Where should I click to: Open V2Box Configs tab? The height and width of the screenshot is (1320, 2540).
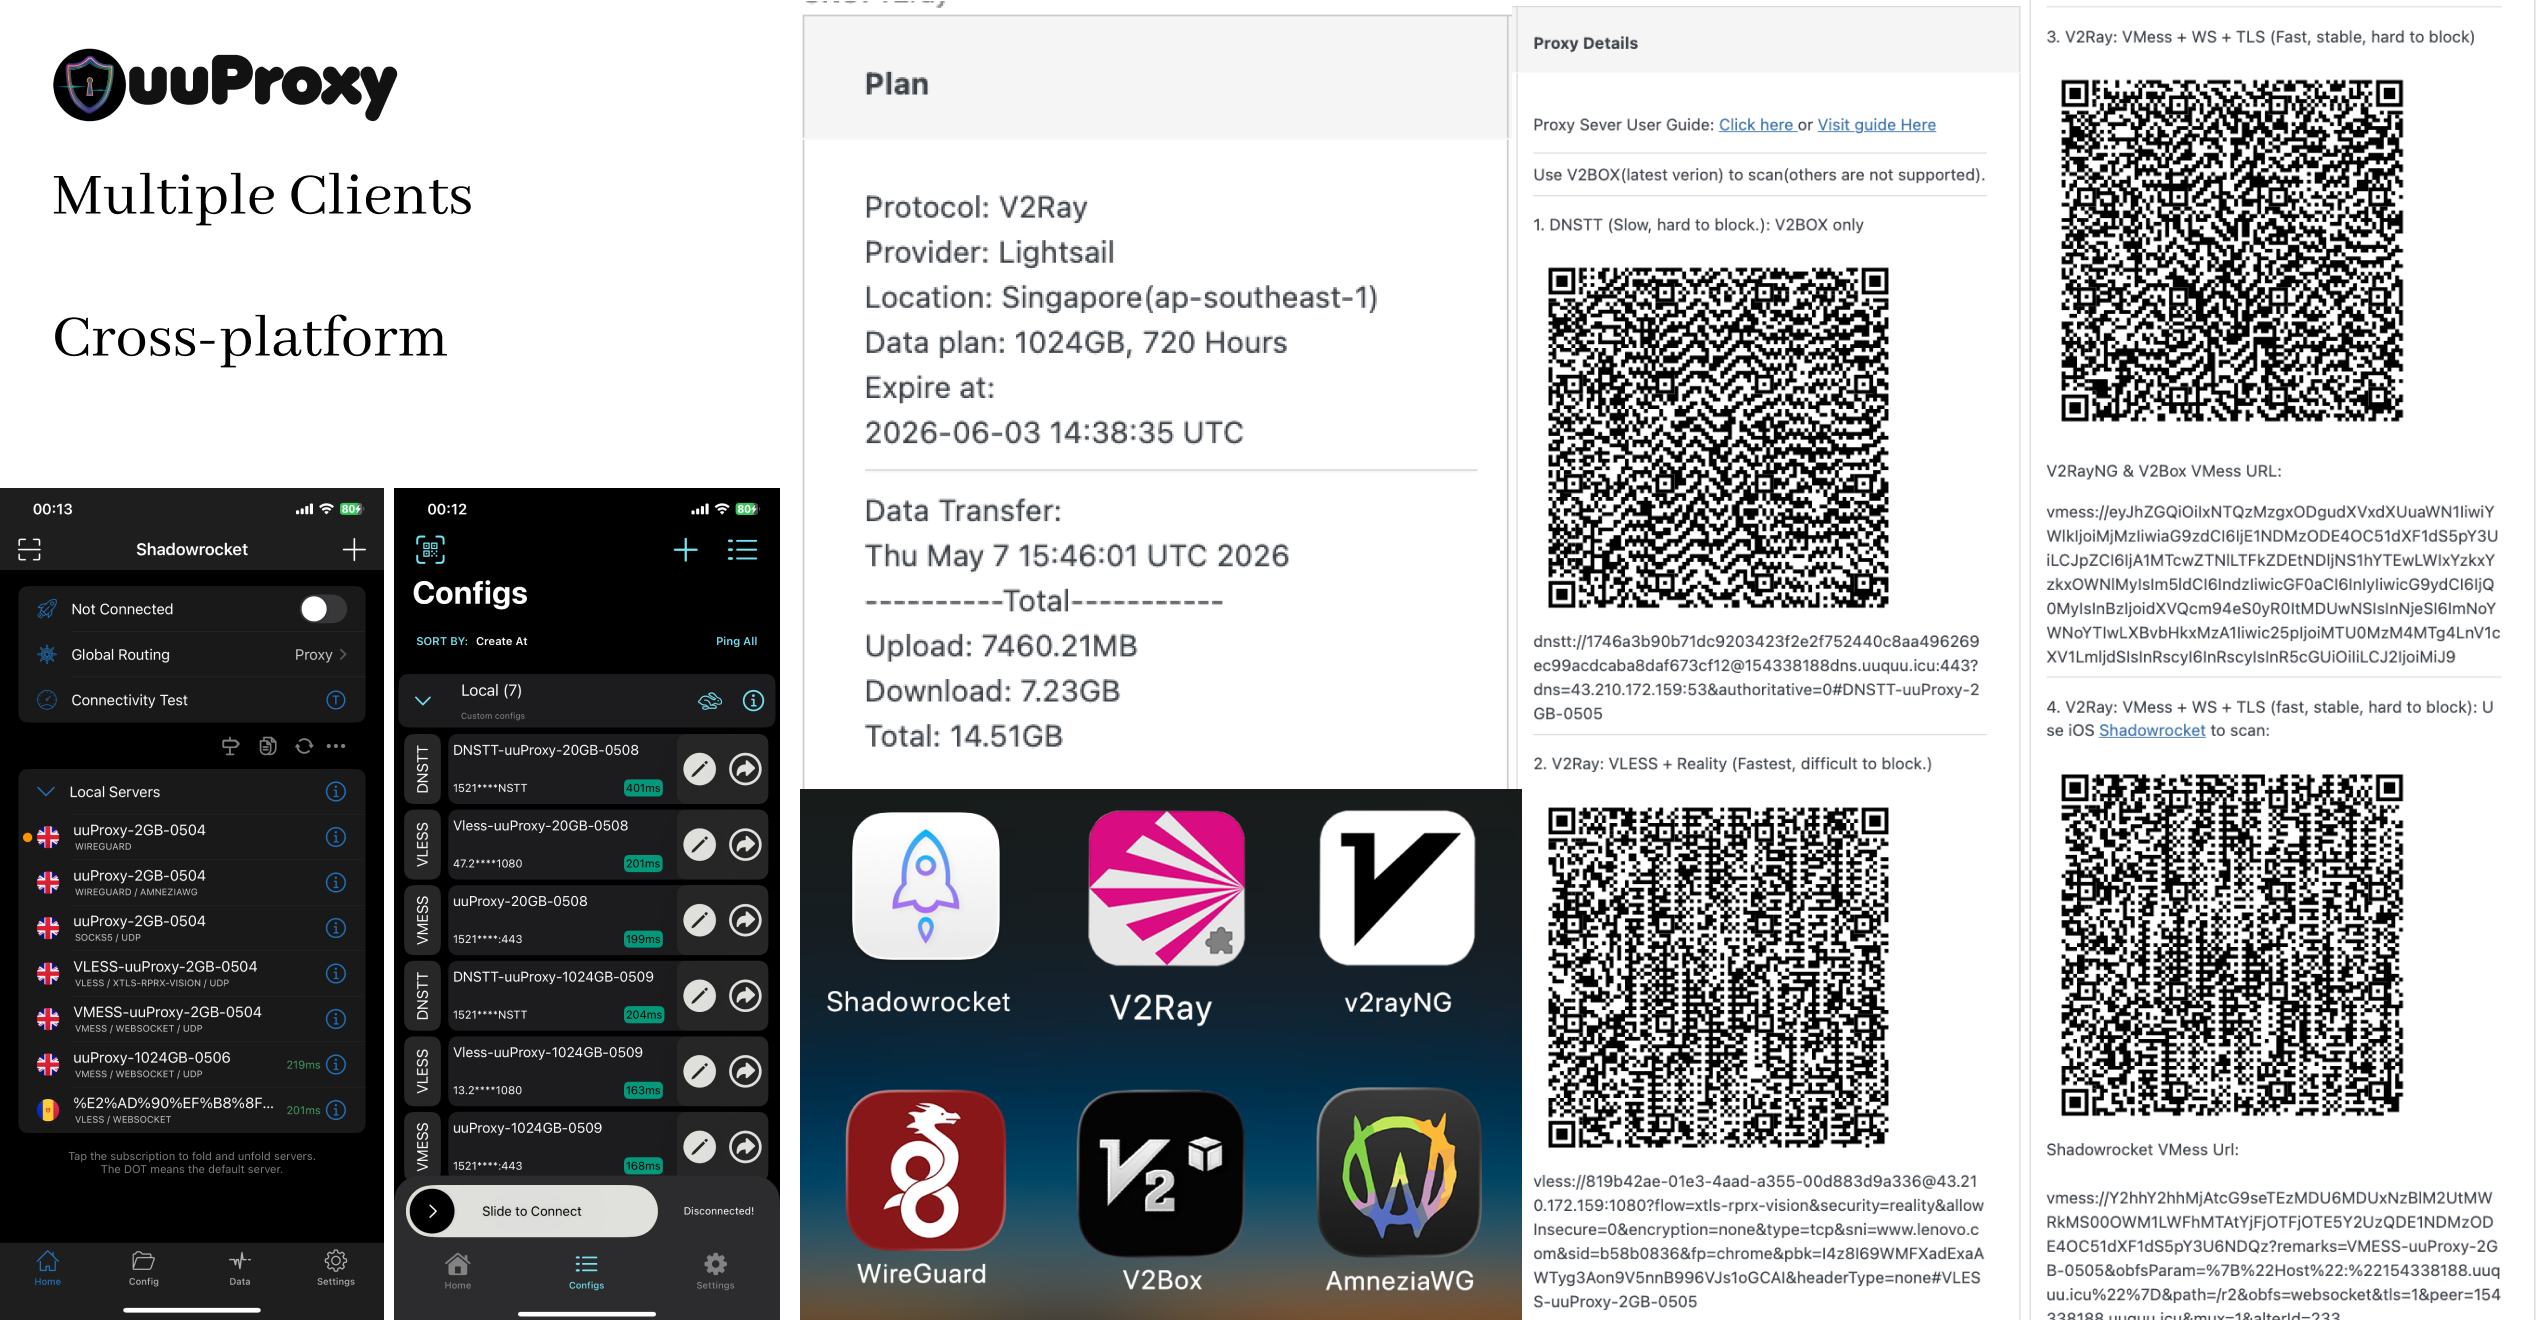[587, 1271]
